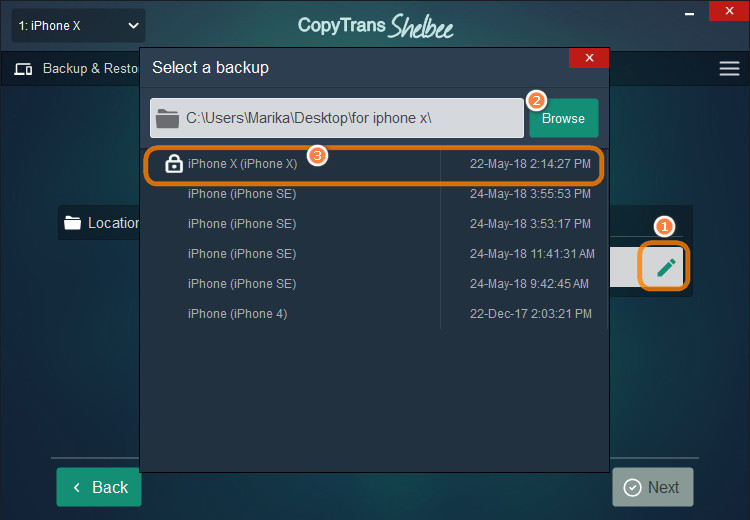Open the hamburger menu

729,68
